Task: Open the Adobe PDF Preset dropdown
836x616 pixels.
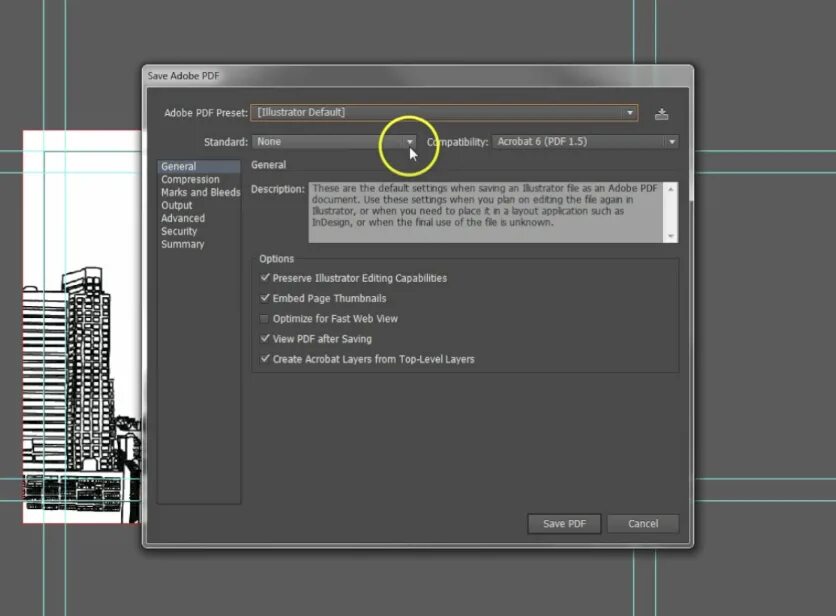Action: (444, 113)
